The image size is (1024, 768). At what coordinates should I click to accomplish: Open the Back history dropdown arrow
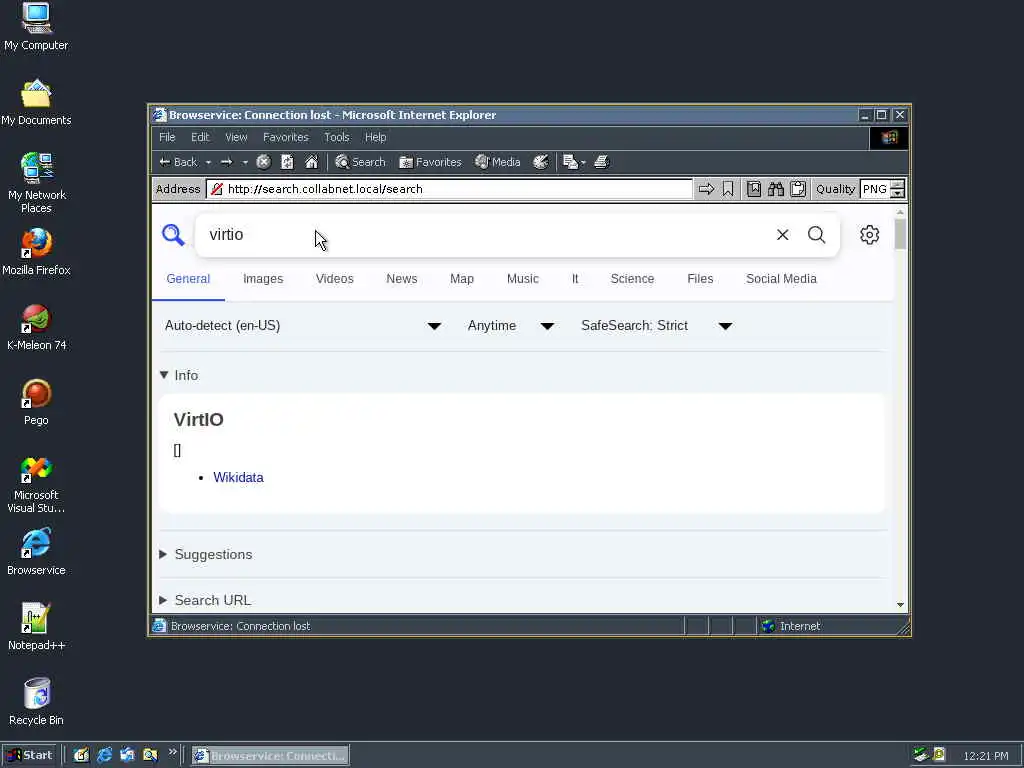pos(208,163)
